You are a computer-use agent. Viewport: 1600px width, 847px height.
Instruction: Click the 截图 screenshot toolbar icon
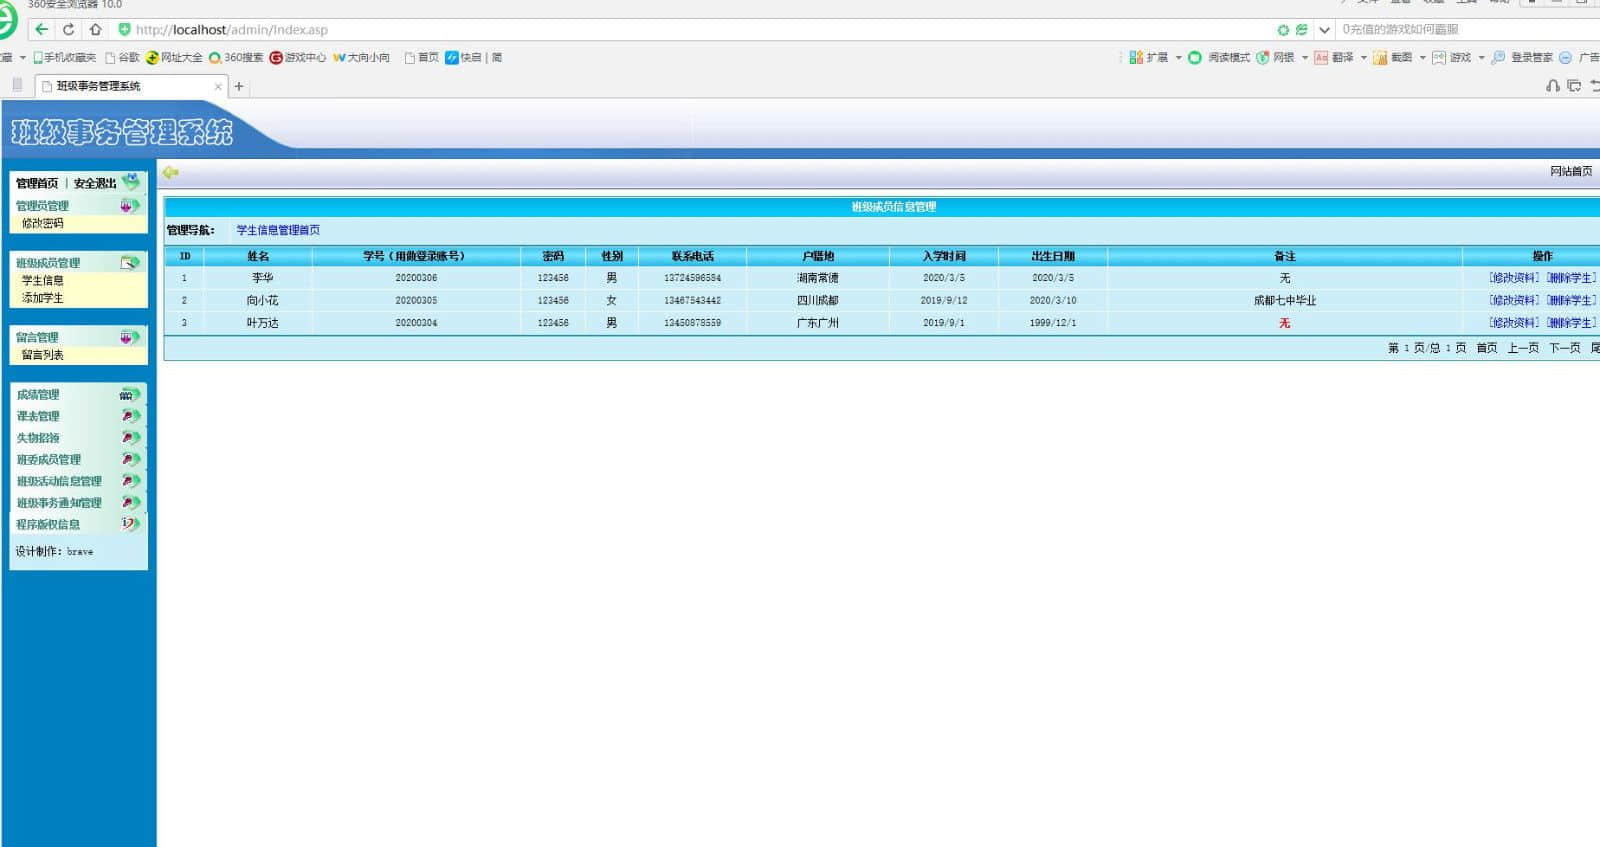coord(1380,58)
